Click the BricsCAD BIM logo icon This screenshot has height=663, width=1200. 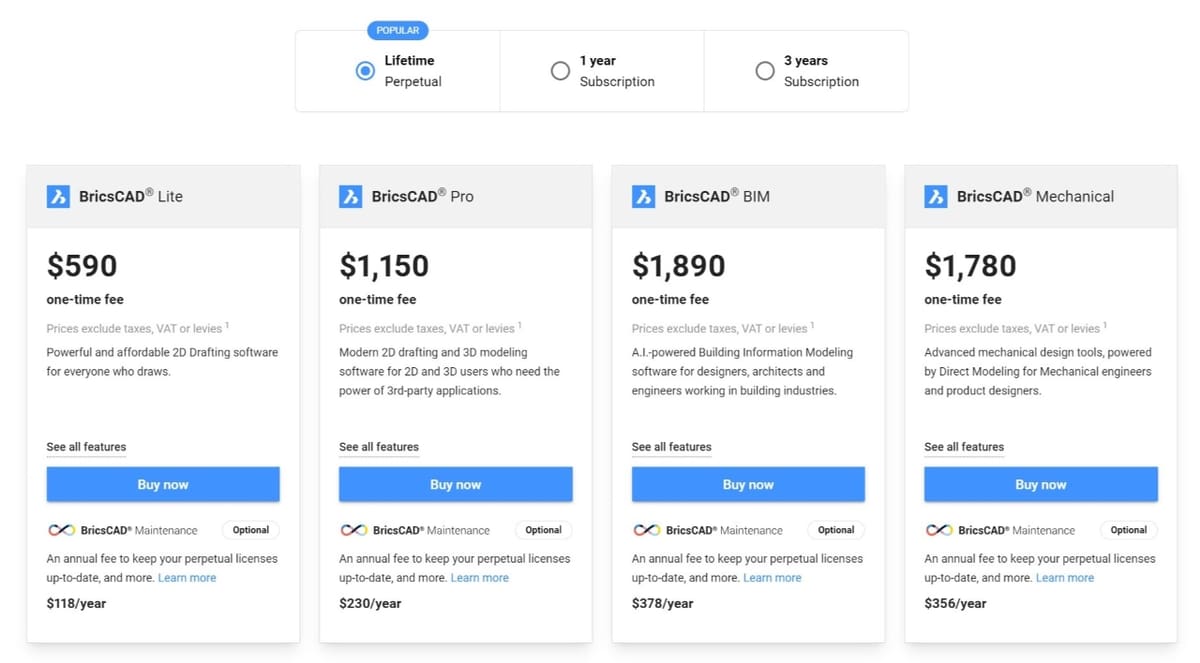point(643,196)
